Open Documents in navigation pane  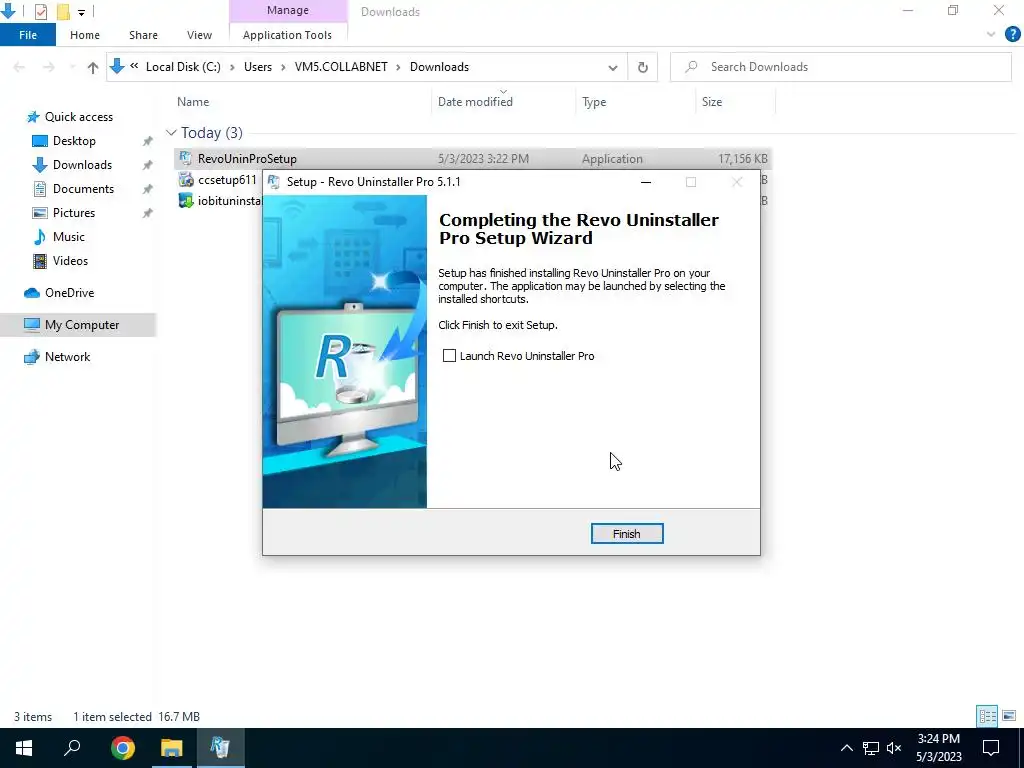point(83,189)
